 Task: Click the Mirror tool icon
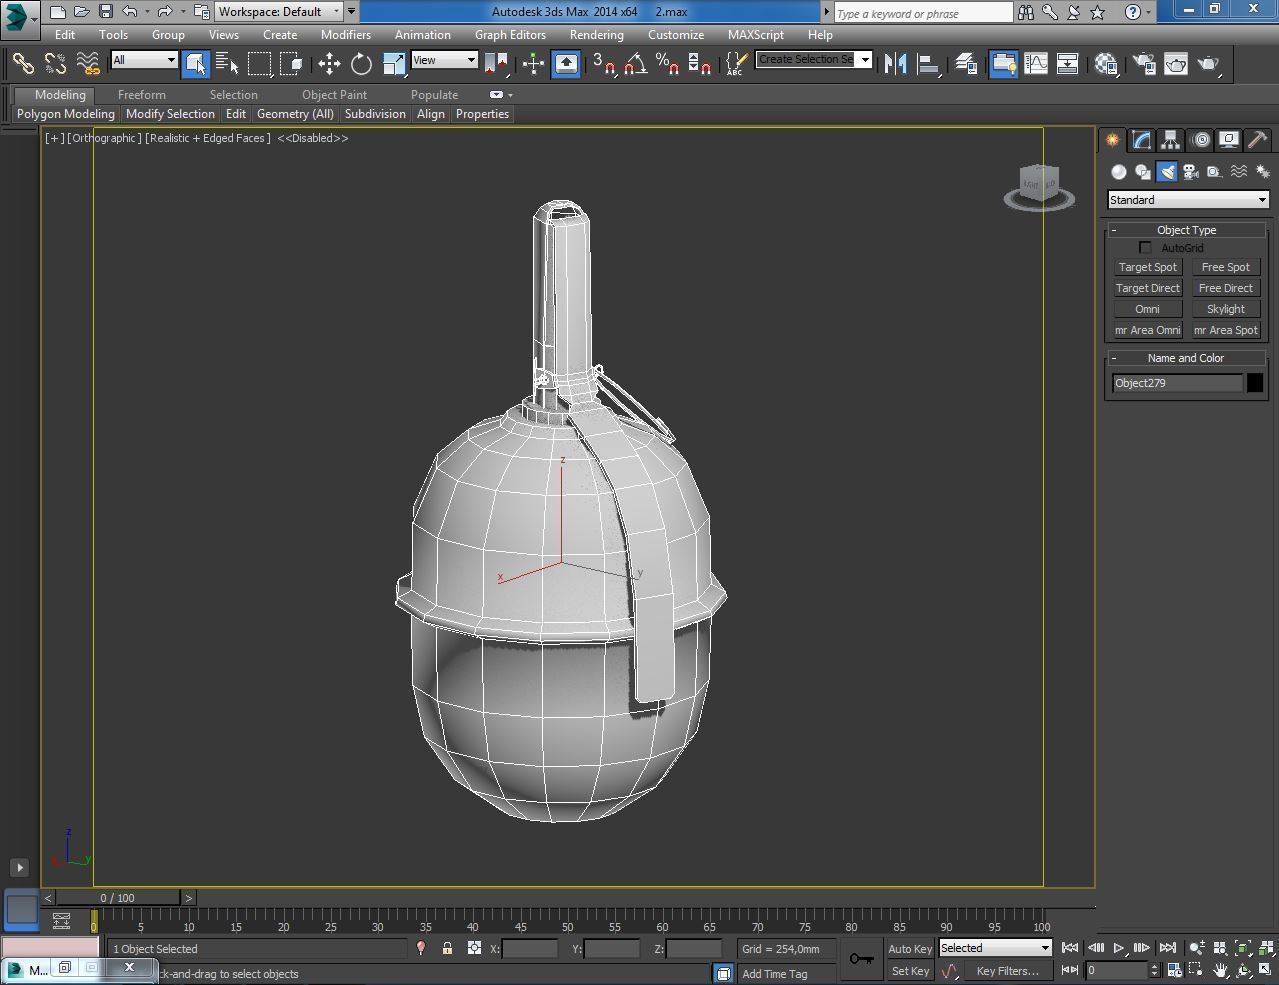pyautogui.click(x=895, y=64)
